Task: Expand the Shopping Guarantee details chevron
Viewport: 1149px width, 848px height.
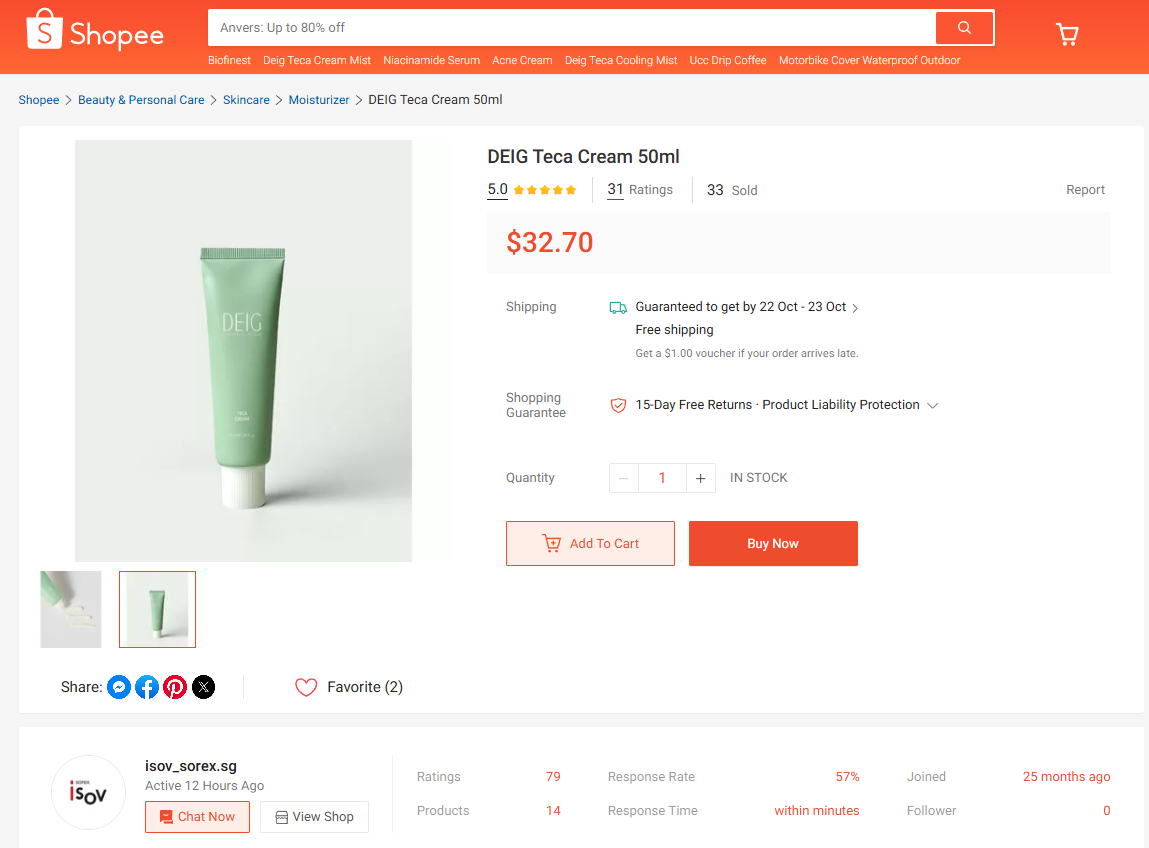Action: tap(933, 405)
